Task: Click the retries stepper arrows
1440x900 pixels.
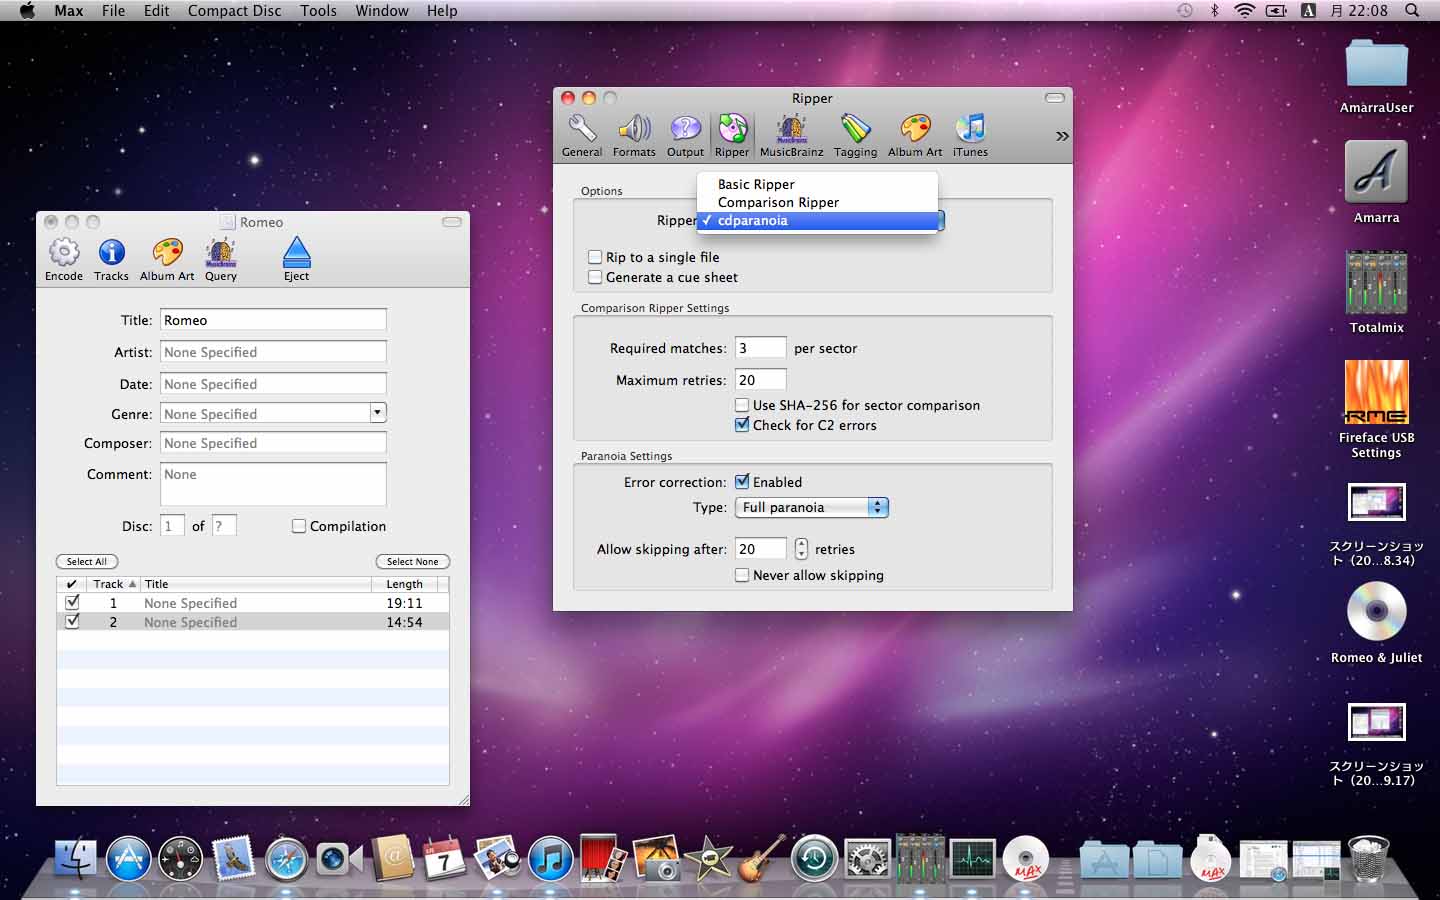Action: coord(801,548)
